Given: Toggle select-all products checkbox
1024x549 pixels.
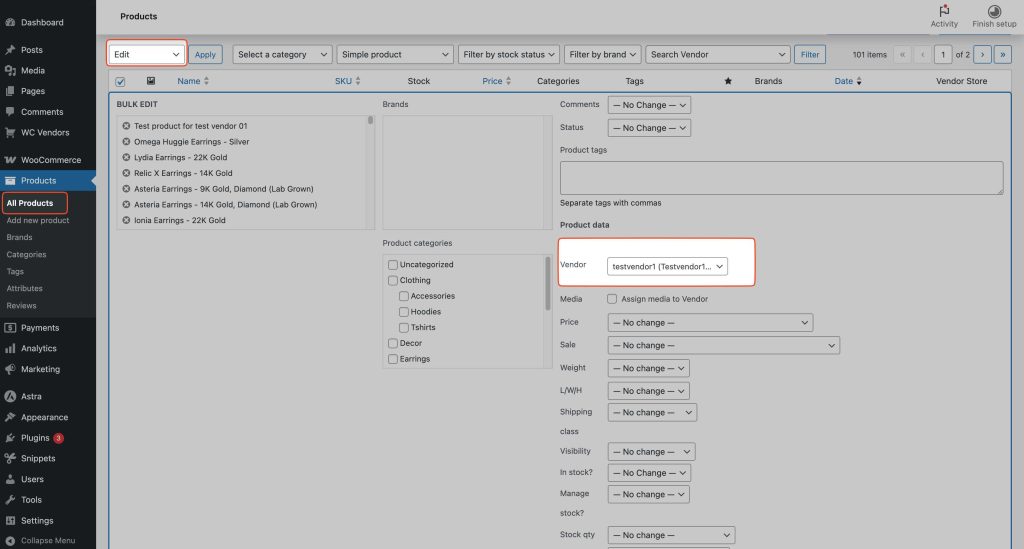Looking at the screenshot, I should click(x=120, y=82).
